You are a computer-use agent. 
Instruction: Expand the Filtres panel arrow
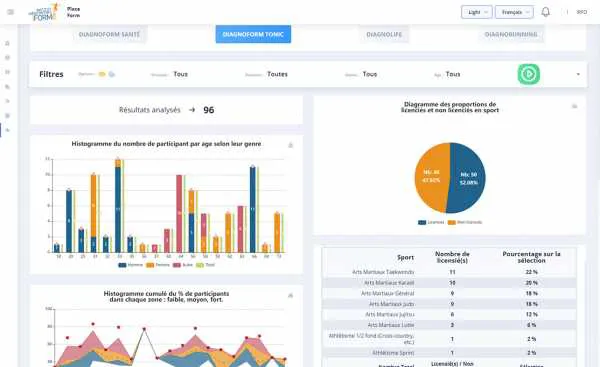(578, 74)
